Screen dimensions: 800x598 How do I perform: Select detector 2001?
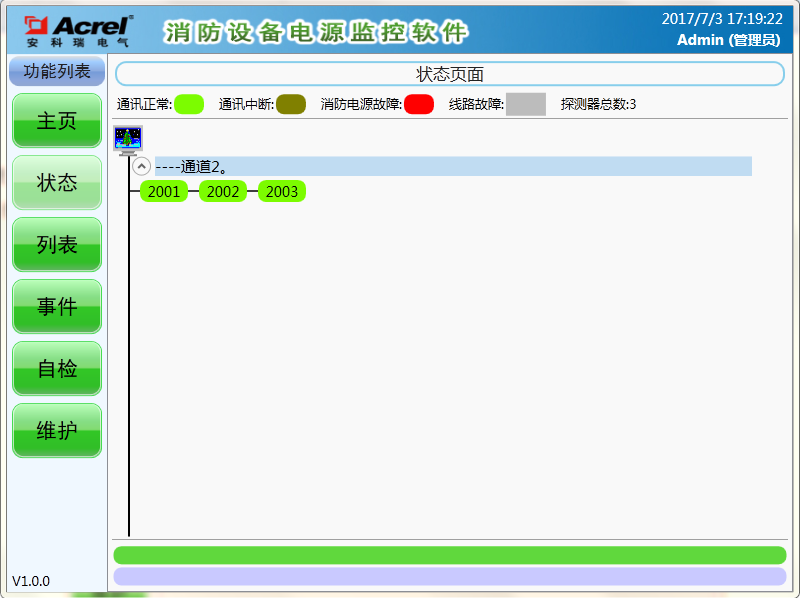point(164,191)
